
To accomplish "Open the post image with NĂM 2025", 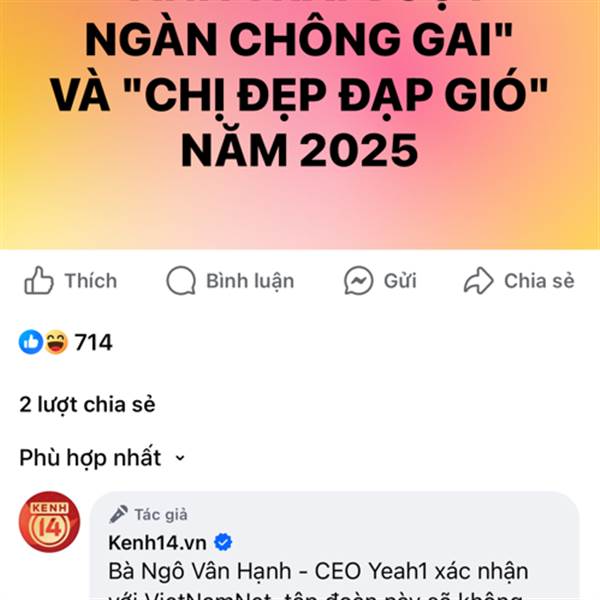I will (300, 124).
